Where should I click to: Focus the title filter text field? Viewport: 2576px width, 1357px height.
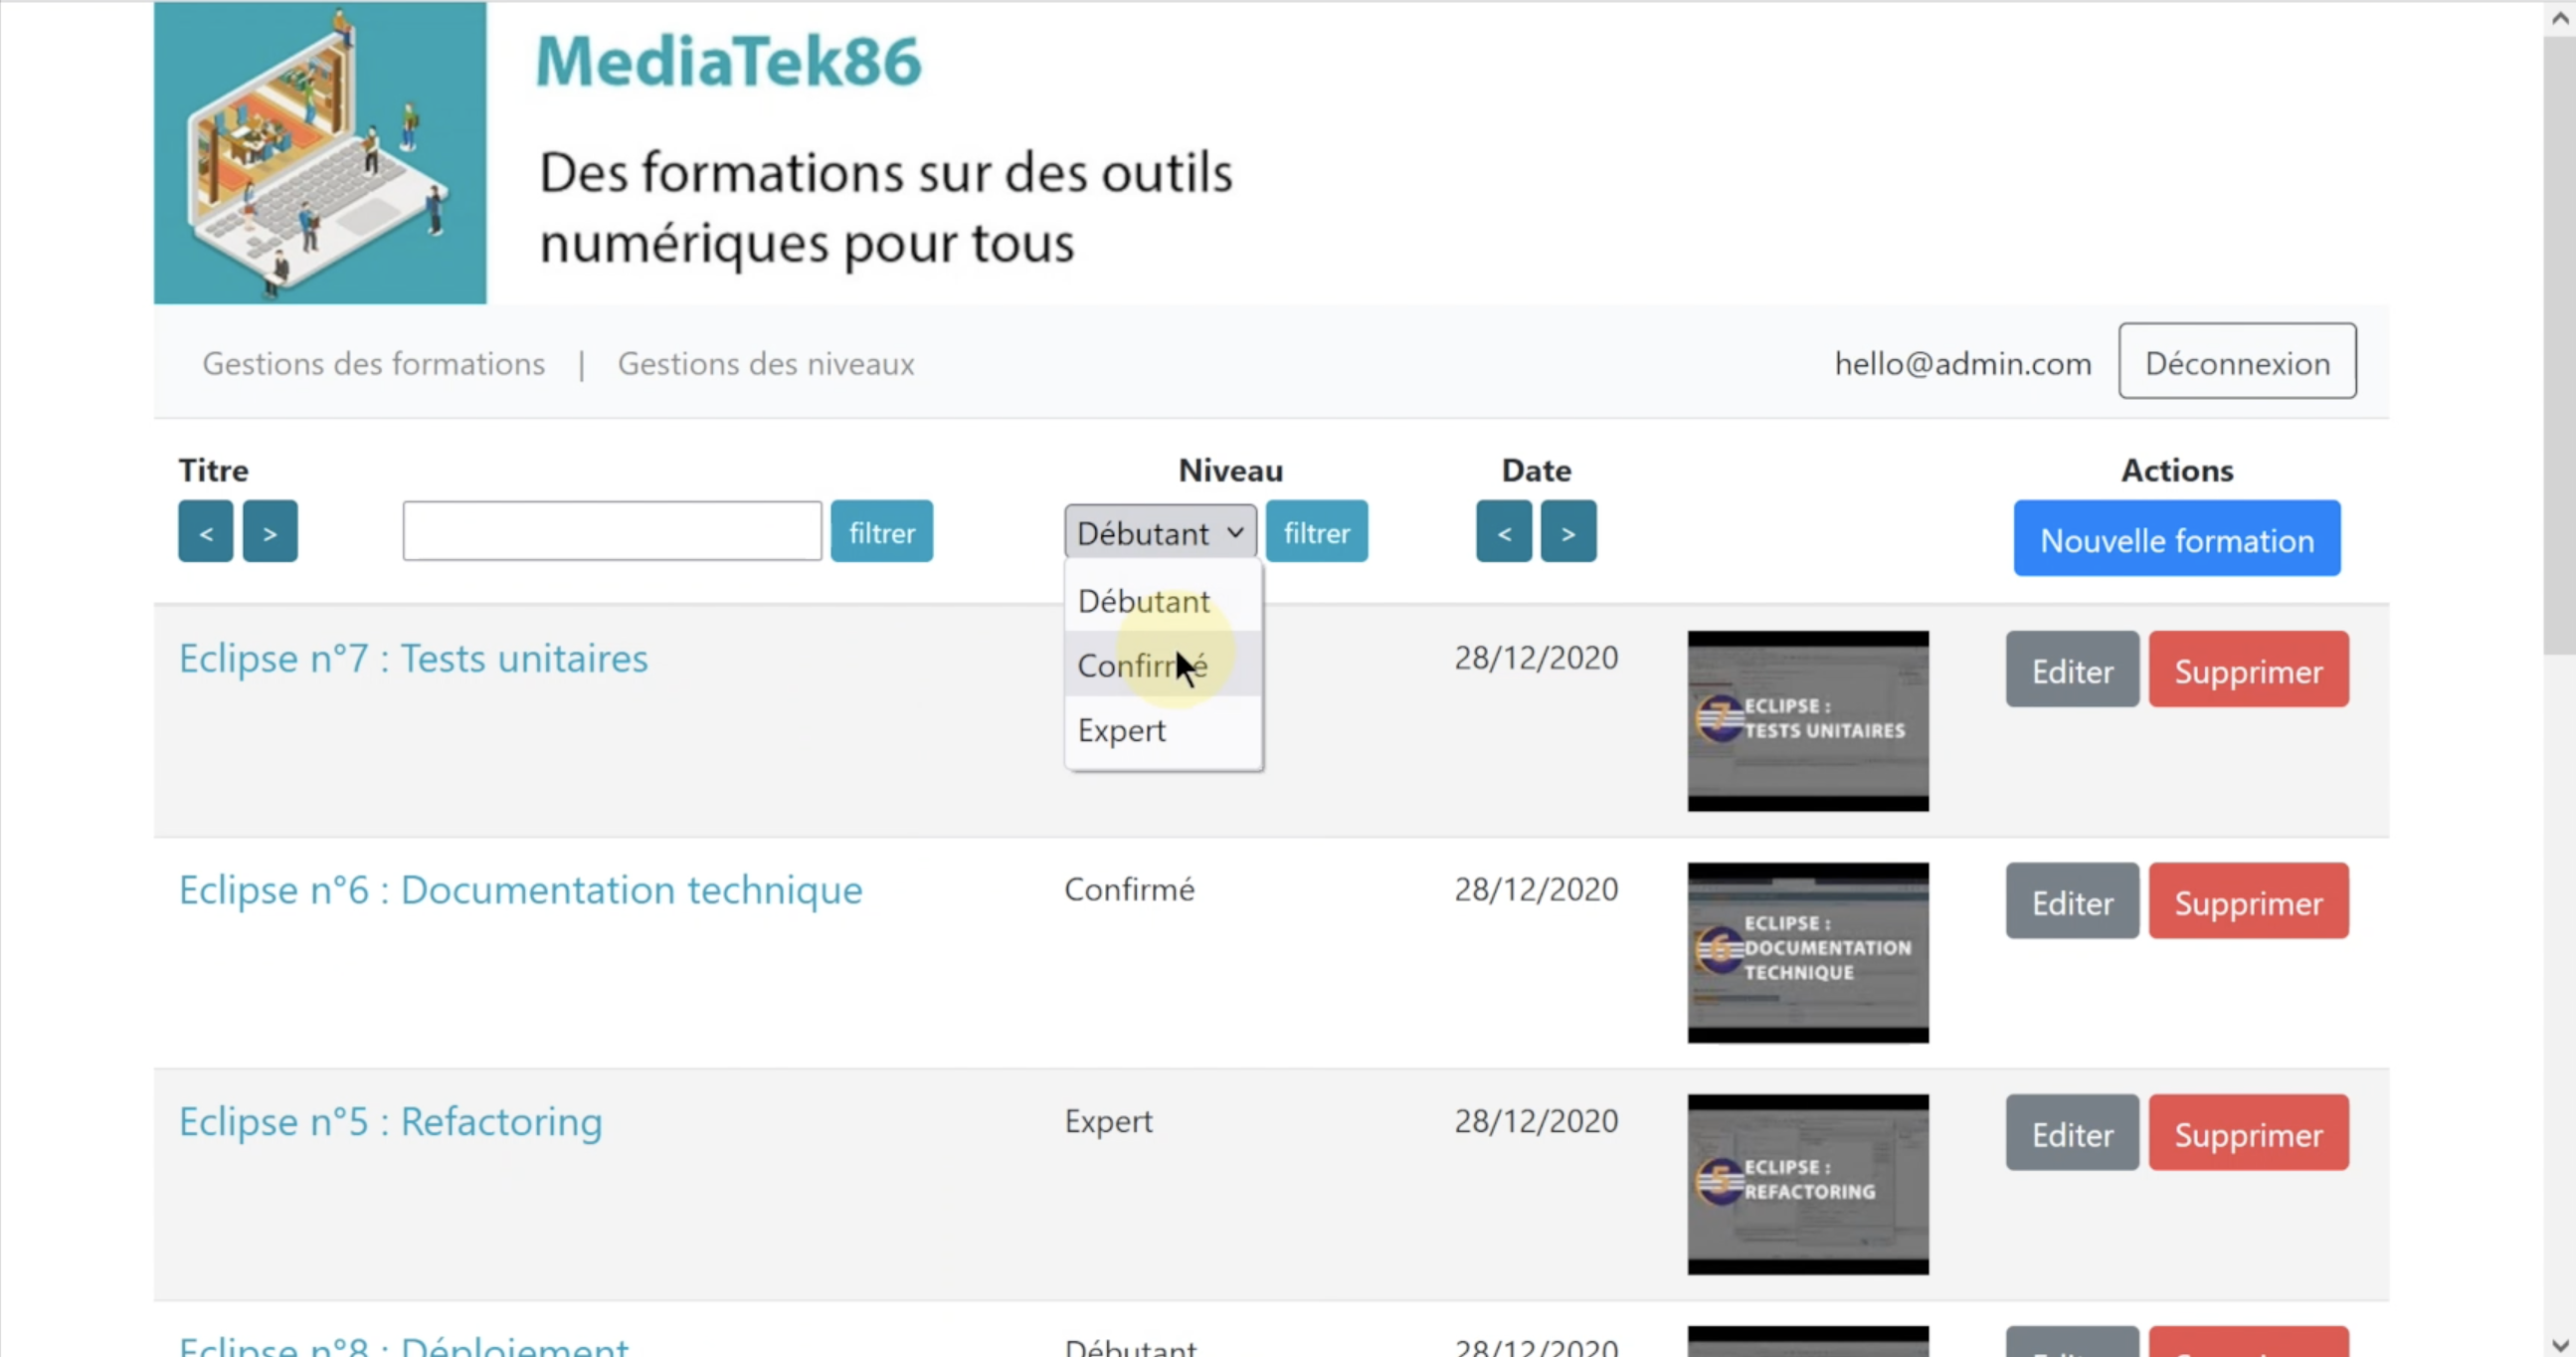pos(612,531)
